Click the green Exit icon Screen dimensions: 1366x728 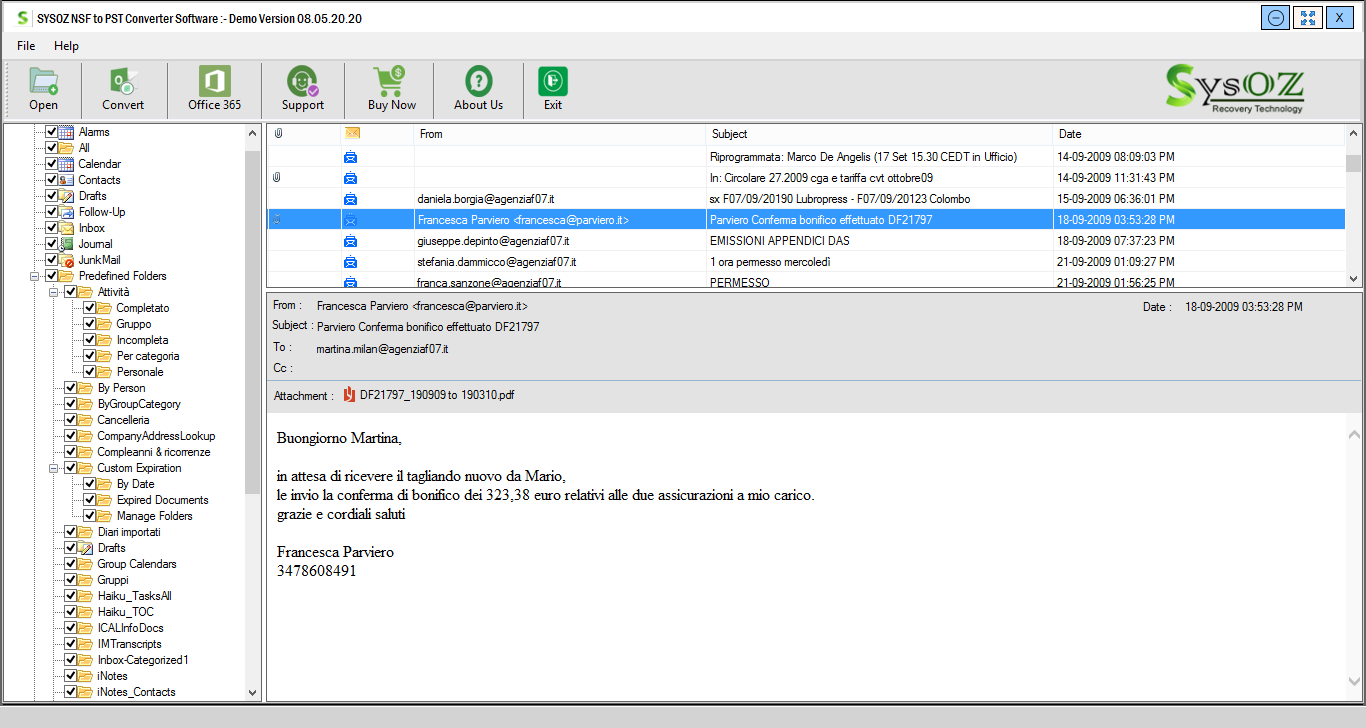pos(552,82)
